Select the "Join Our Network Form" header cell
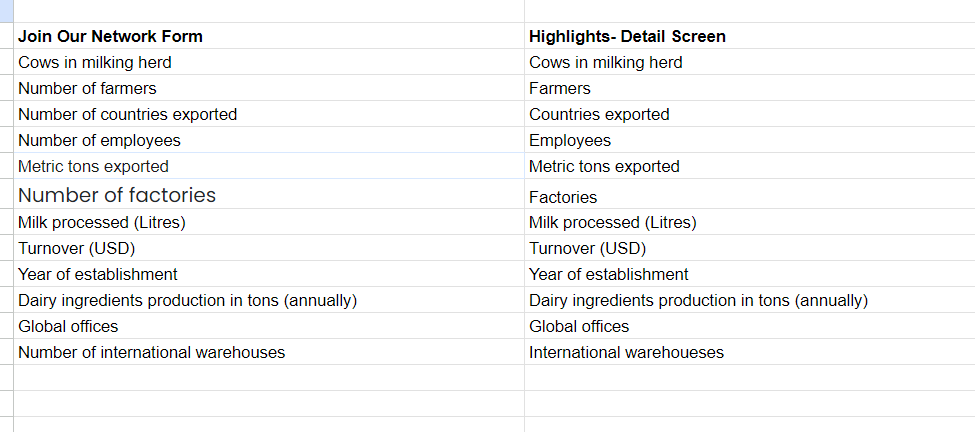Image resolution: width=975 pixels, height=432 pixels. (110, 36)
